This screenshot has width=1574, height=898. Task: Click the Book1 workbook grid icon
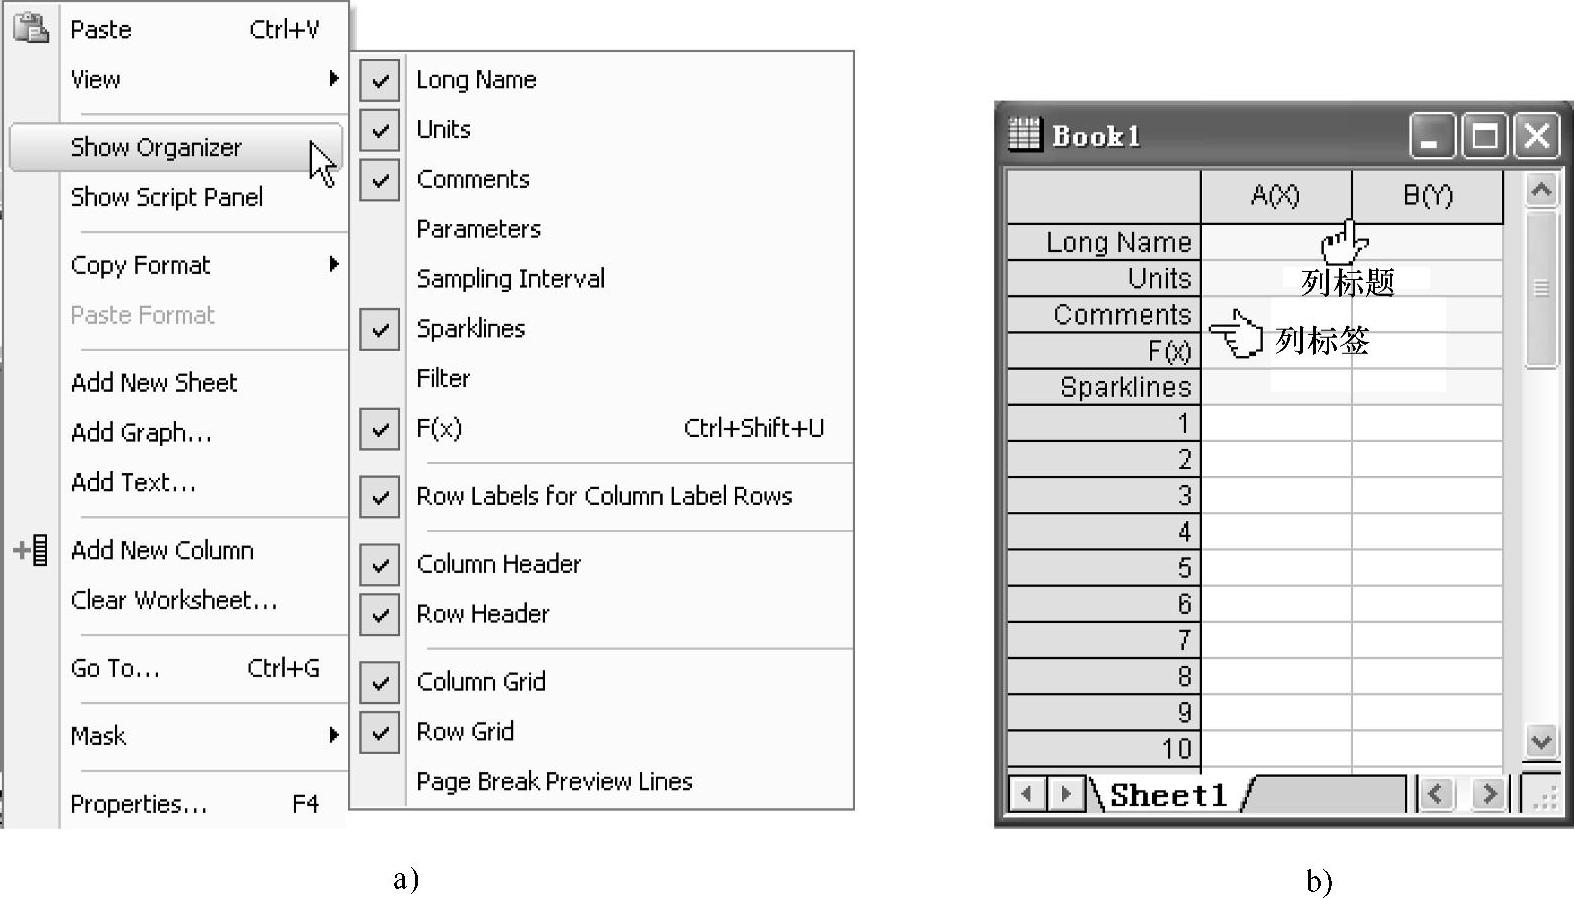[x=1025, y=134]
